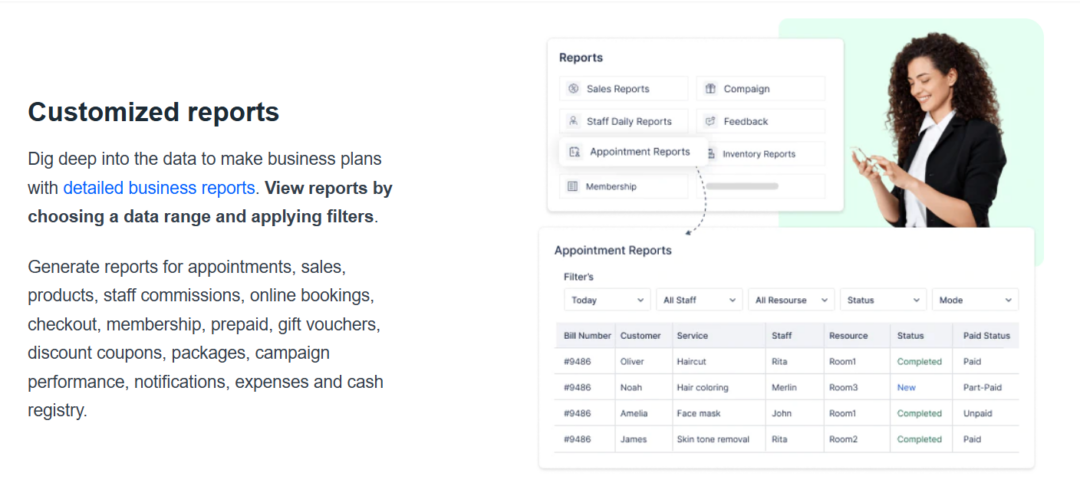
Task: Click the Appointment Reports icon
Action: click(x=575, y=152)
